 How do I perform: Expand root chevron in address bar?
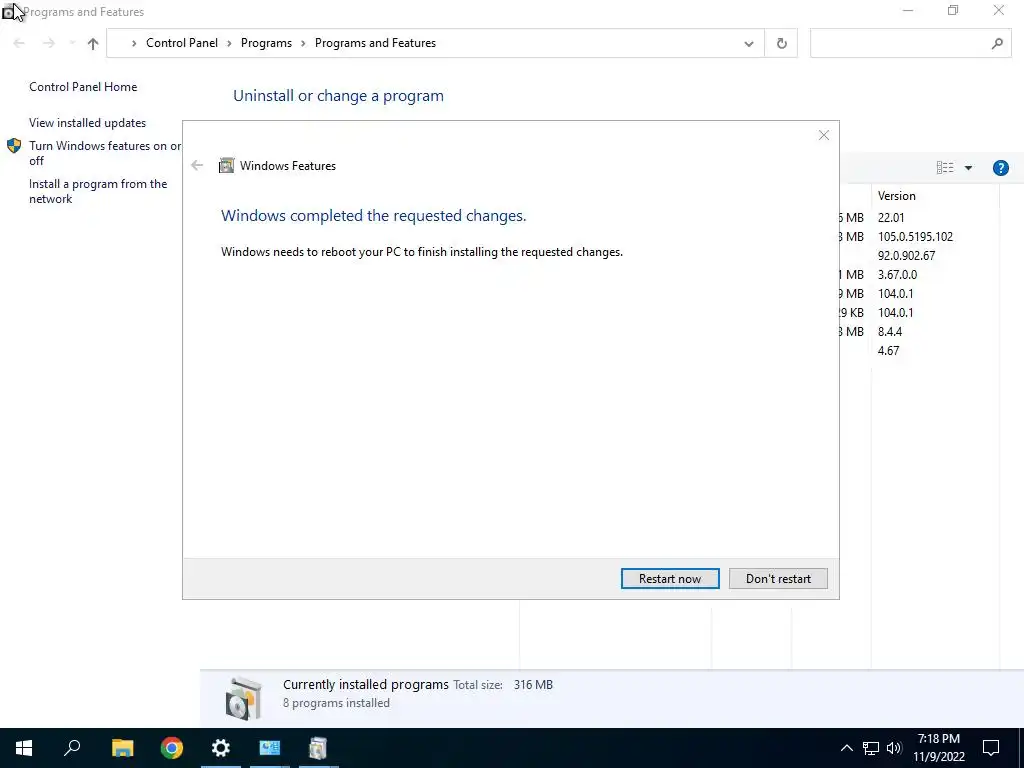pos(134,44)
